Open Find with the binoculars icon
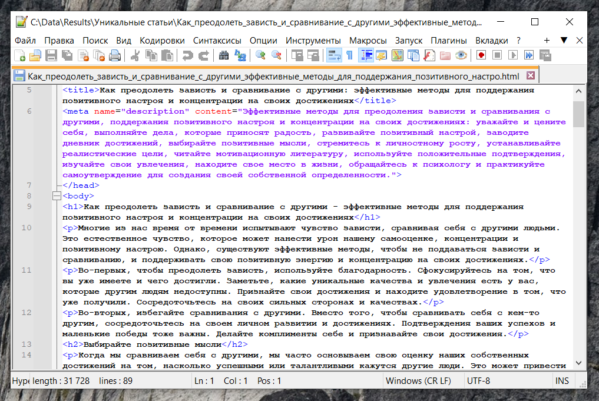599x401 pixels. pos(224,56)
